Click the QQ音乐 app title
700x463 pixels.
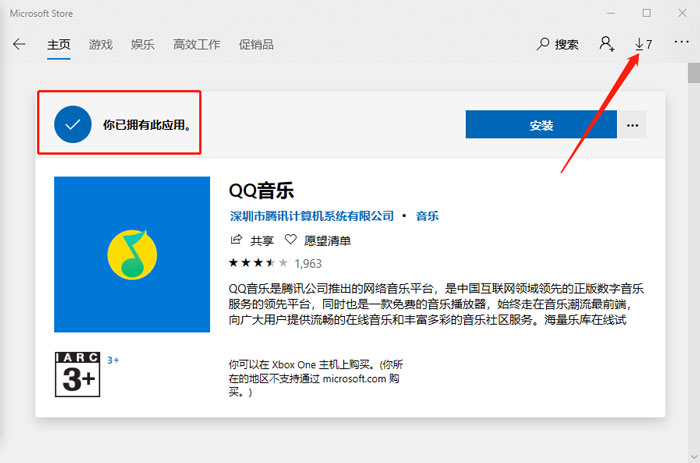coord(261,191)
